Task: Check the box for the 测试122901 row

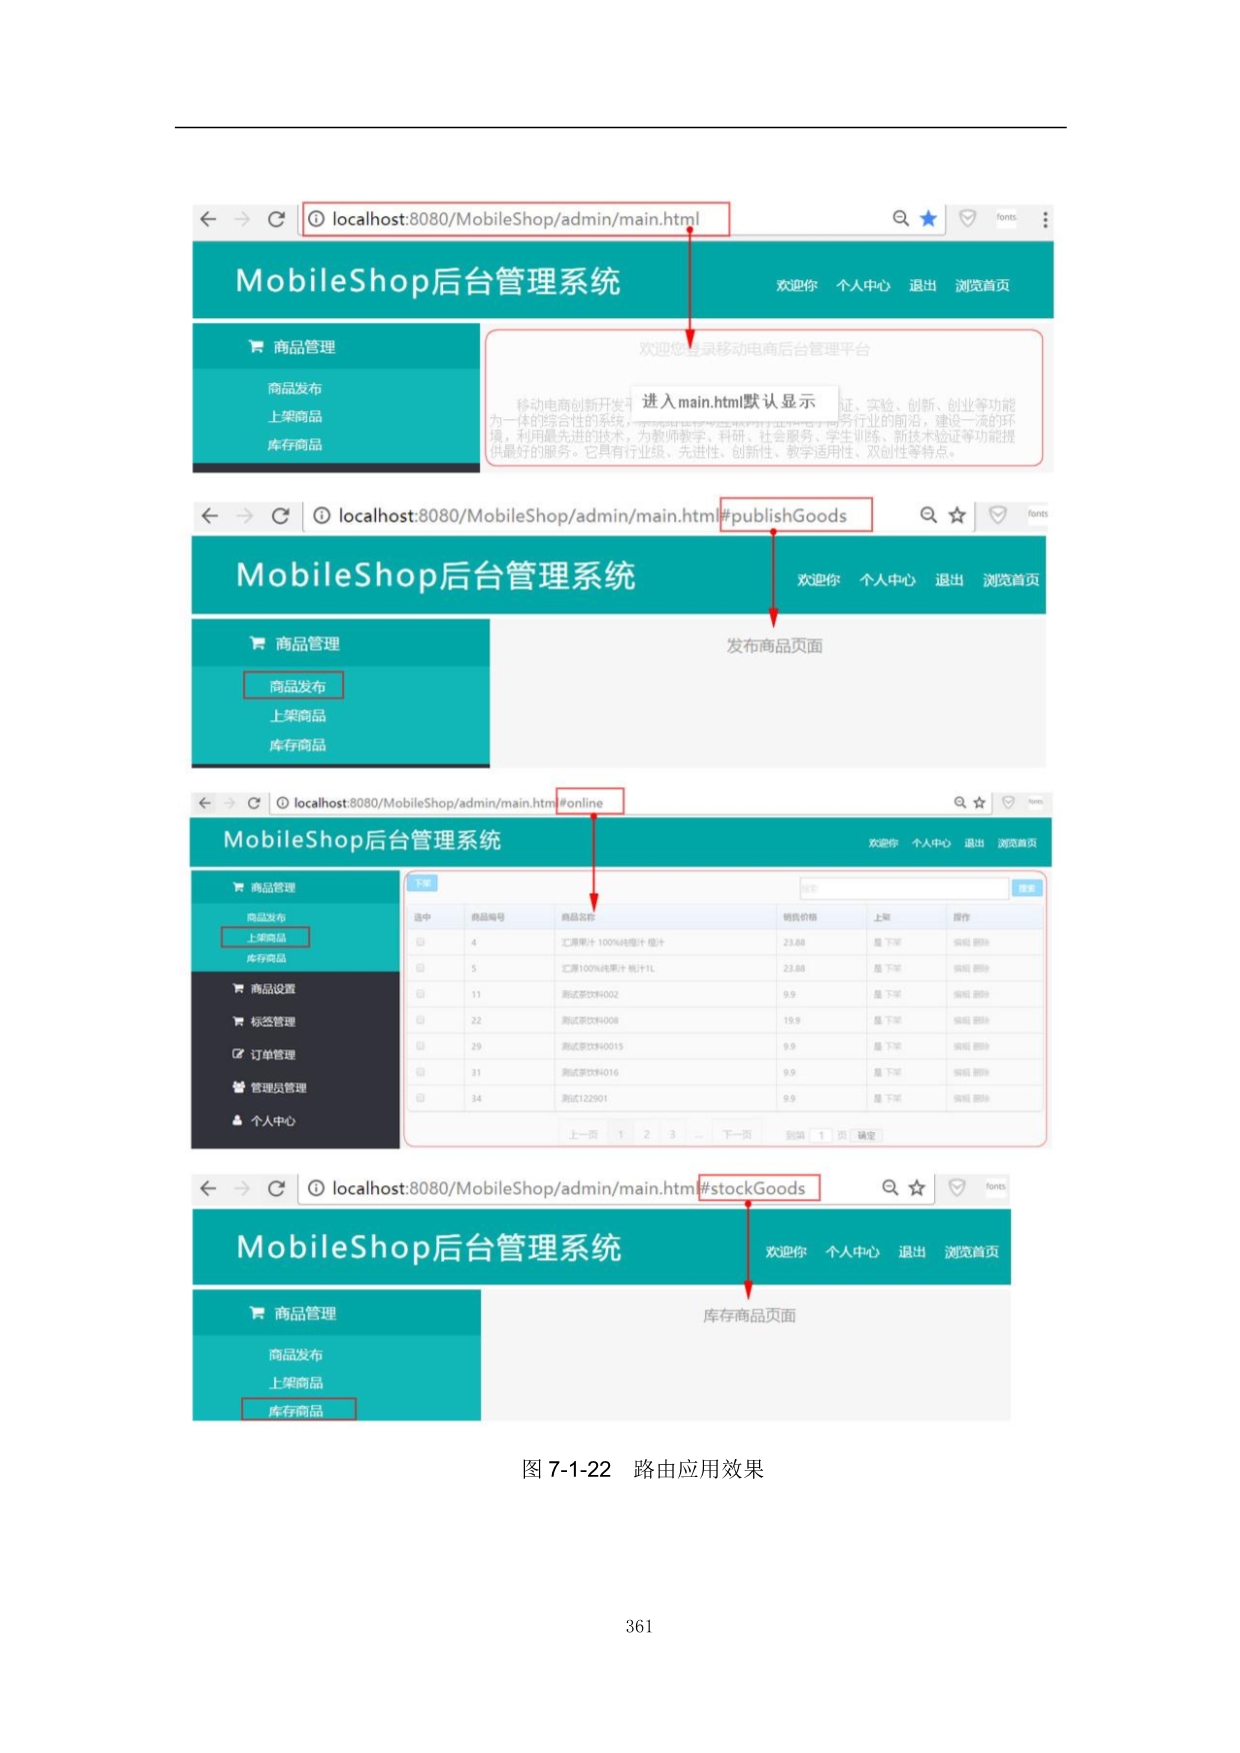Action: pos(420,1098)
